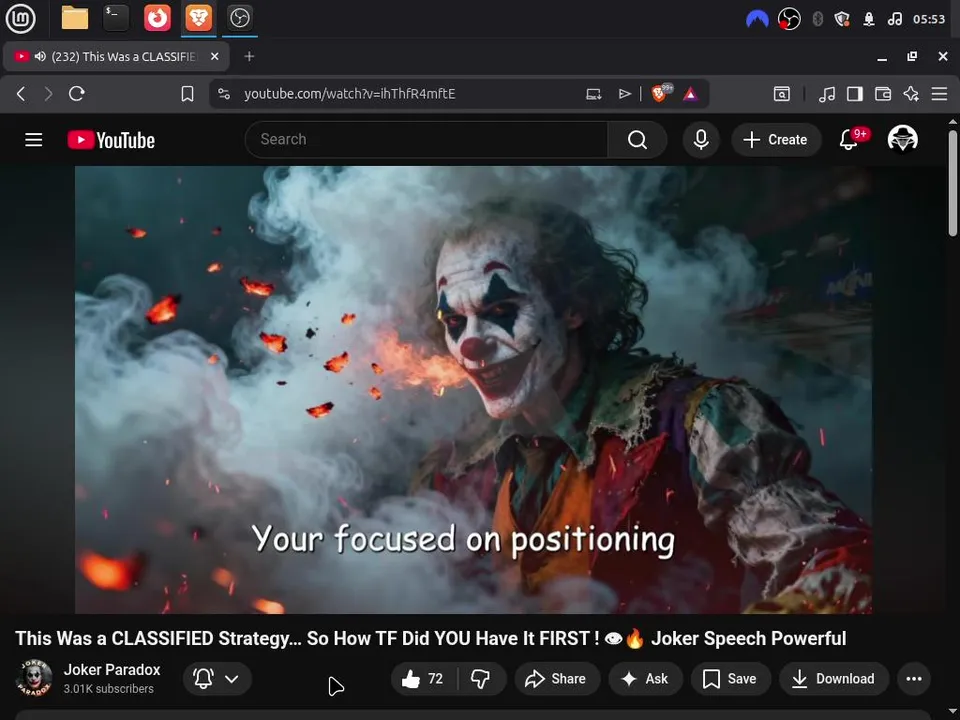960x720 pixels.
Task: Open the NordVPN tray icon
Action: click(757, 20)
